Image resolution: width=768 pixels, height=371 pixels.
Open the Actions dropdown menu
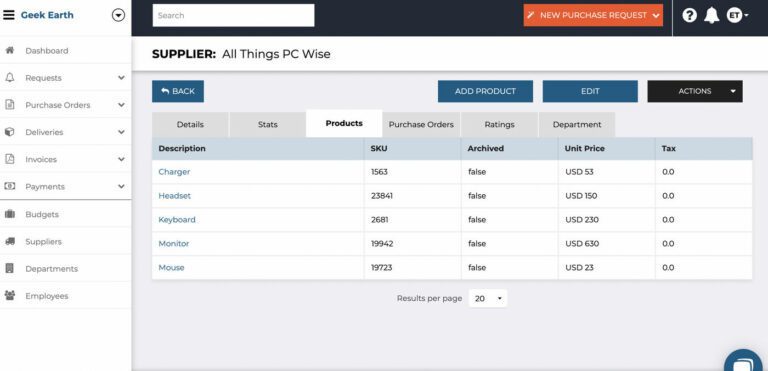click(x=695, y=91)
